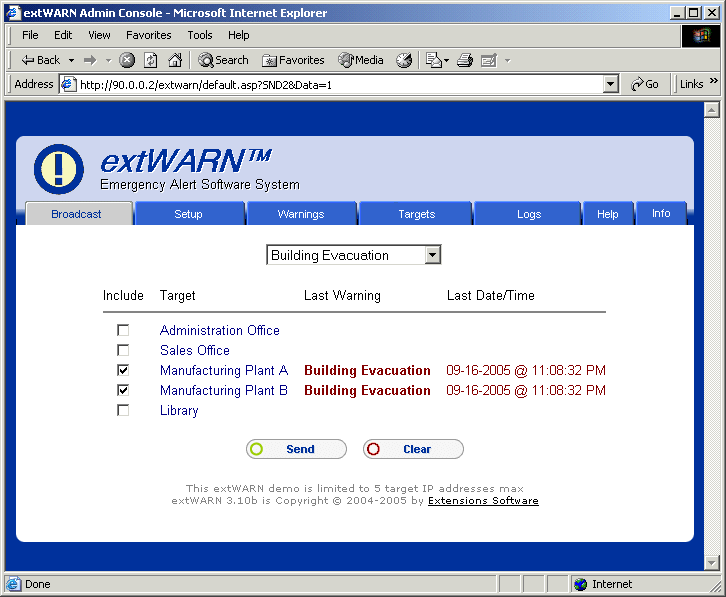Follow the Extensions Software link
Viewport: 726px width, 597px height.
483,500
